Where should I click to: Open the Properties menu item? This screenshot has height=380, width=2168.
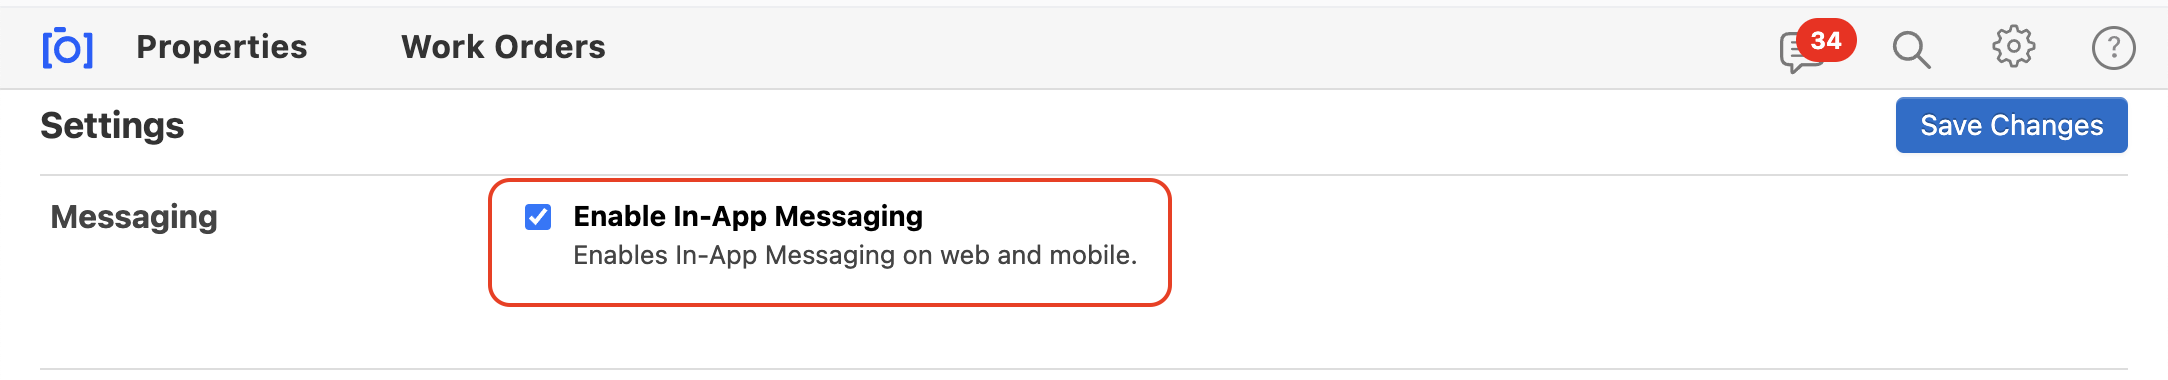point(222,47)
